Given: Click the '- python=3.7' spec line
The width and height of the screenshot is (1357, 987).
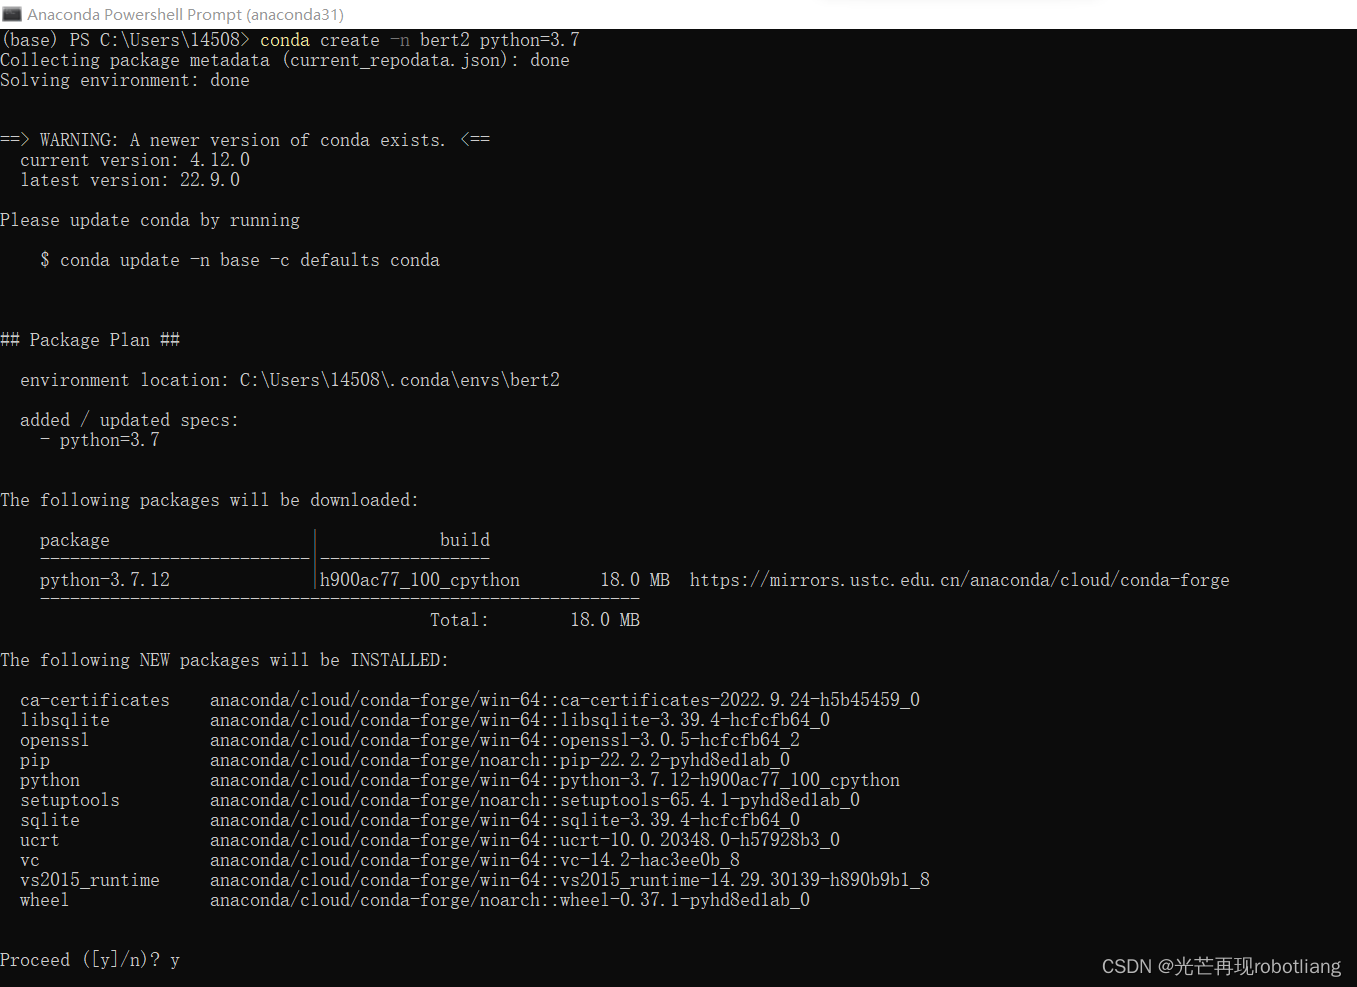Looking at the screenshot, I should (100, 440).
